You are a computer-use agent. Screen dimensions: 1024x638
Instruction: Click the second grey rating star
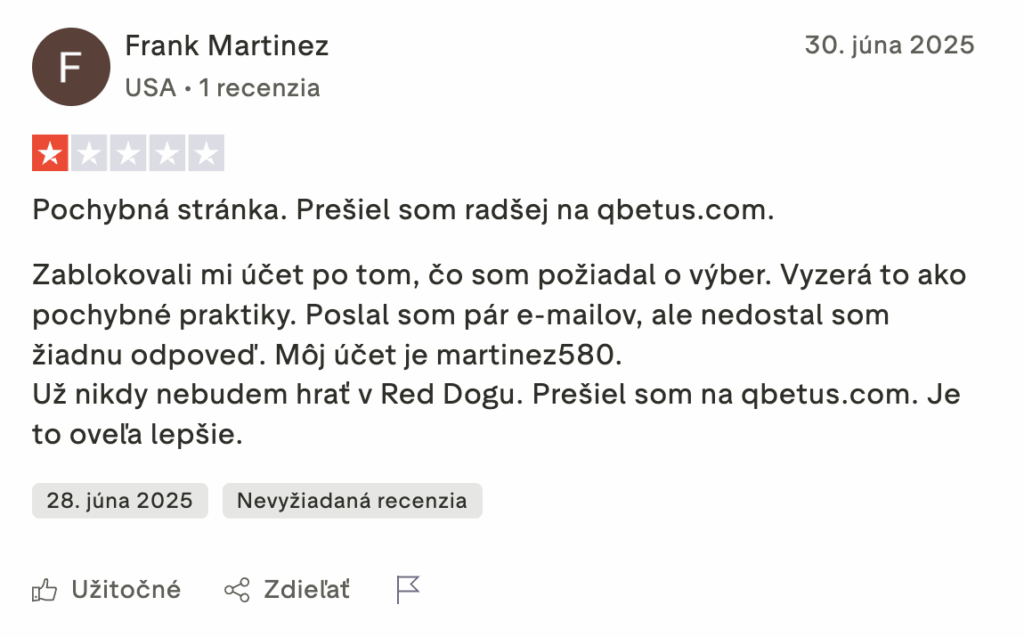pyautogui.click(x=89, y=154)
